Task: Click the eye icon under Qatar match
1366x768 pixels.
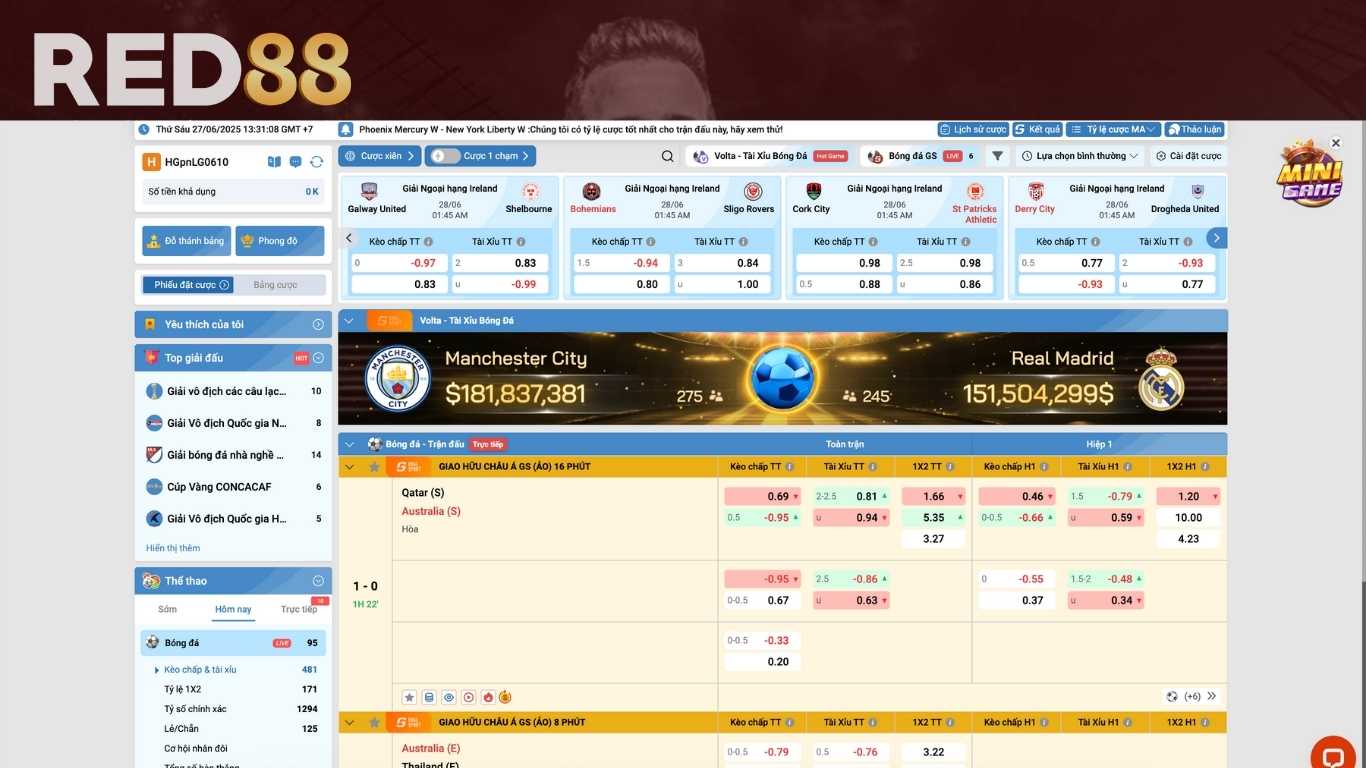Action: [x=449, y=697]
